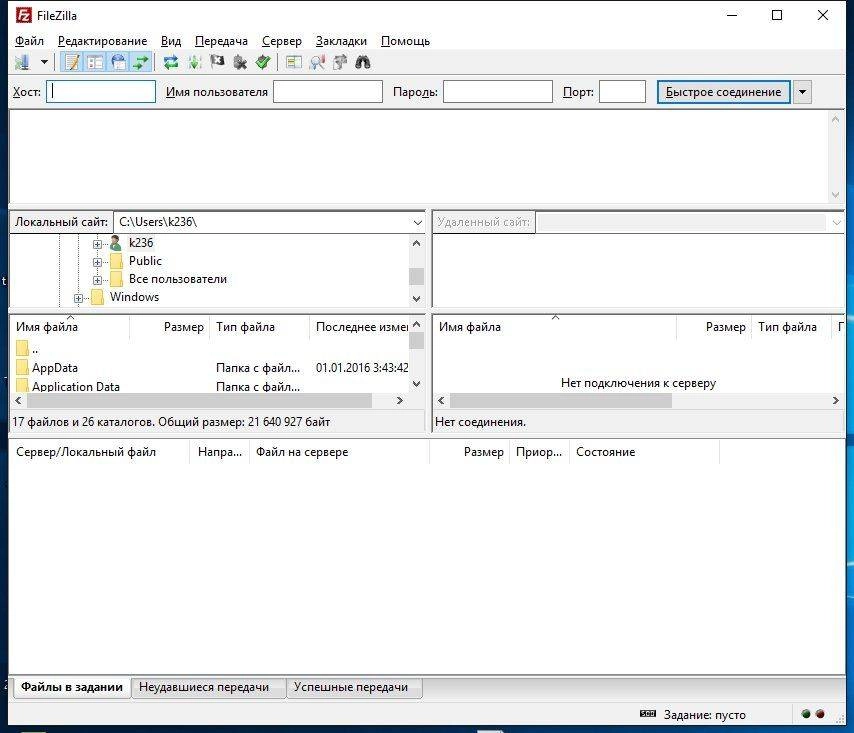Focus the Пароль input field
The height and width of the screenshot is (733, 854).
click(x=498, y=91)
